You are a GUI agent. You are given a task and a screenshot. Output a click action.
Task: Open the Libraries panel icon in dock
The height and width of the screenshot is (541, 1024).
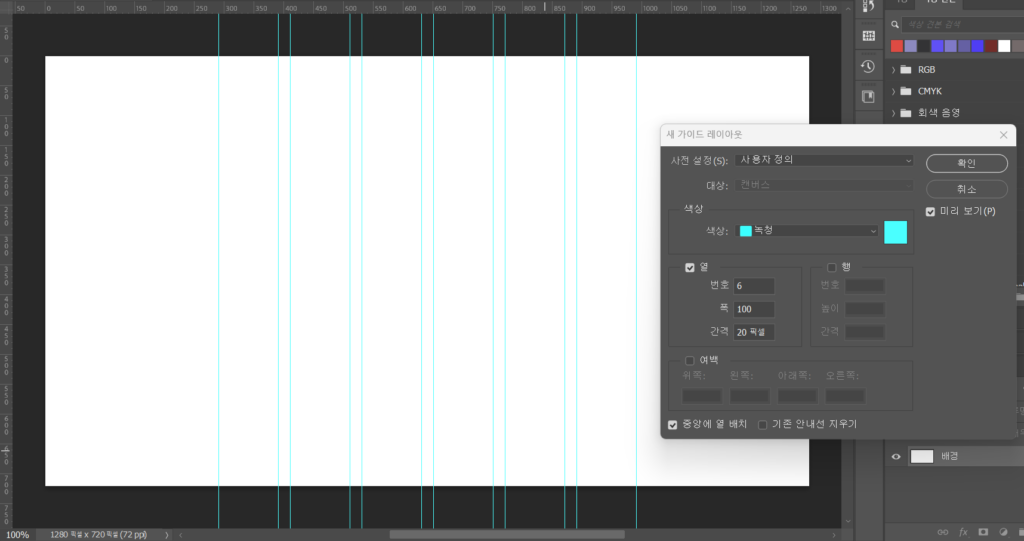(x=868, y=96)
